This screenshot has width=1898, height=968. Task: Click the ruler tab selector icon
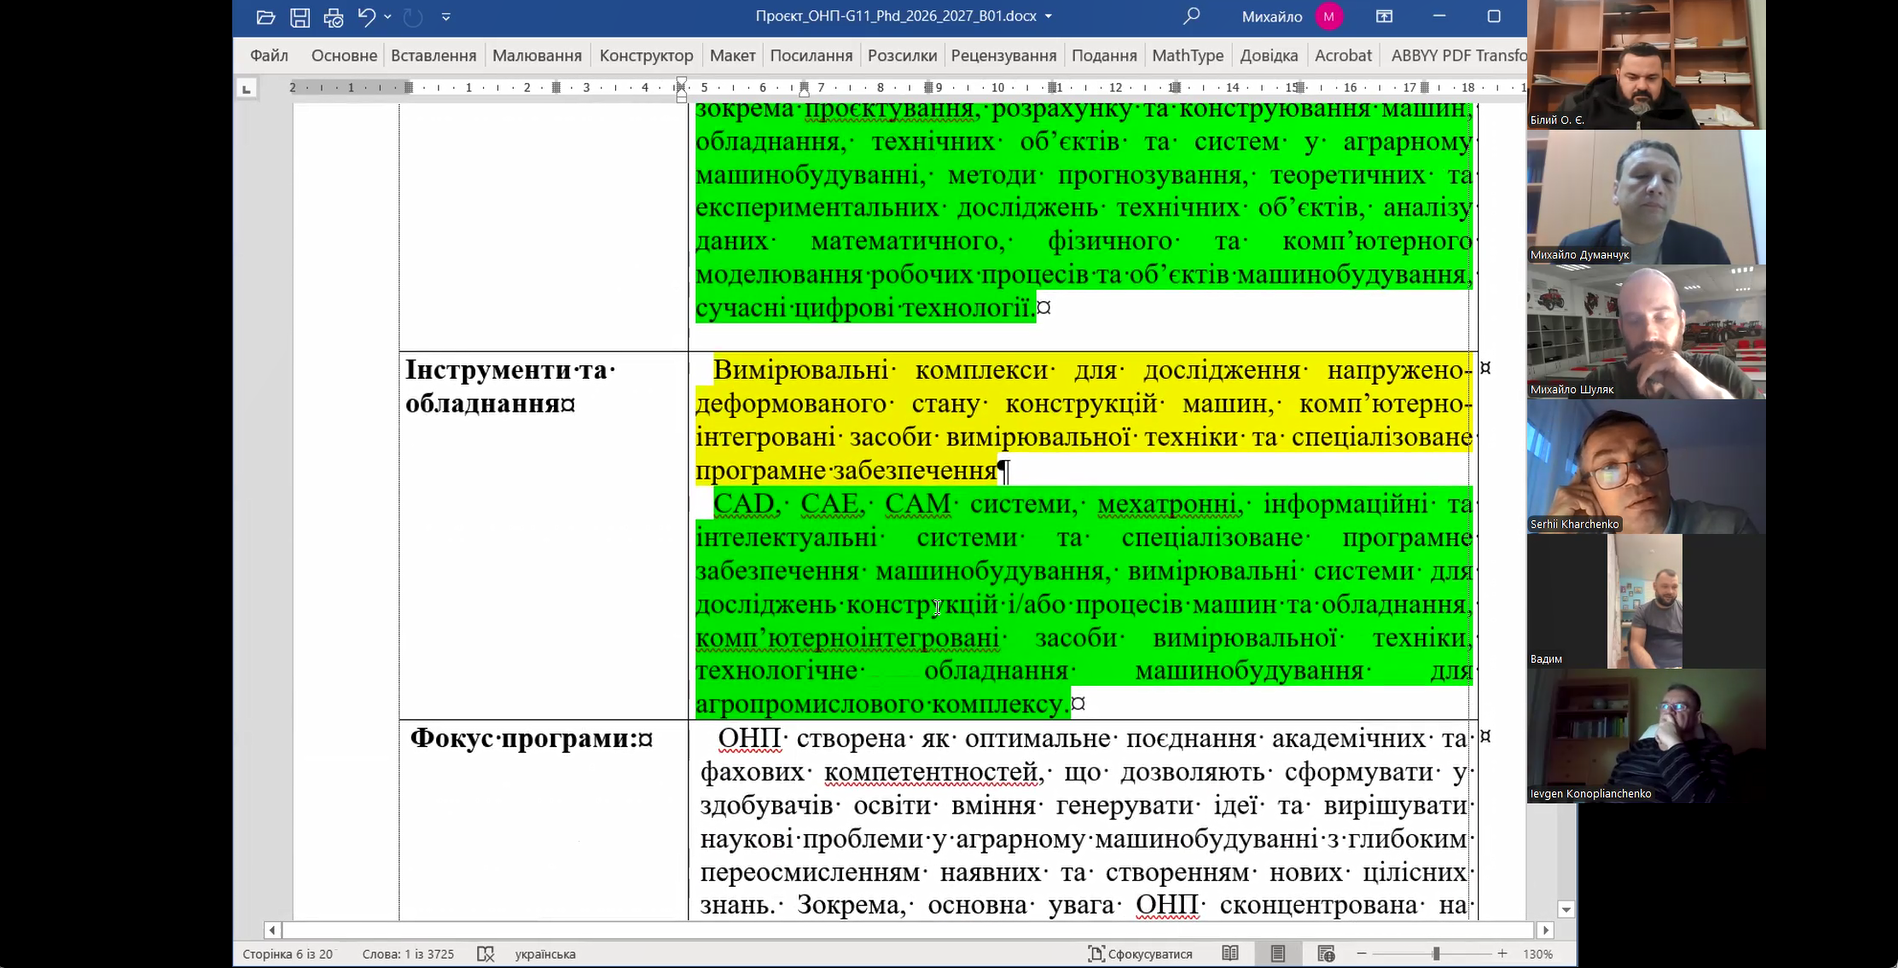[246, 89]
